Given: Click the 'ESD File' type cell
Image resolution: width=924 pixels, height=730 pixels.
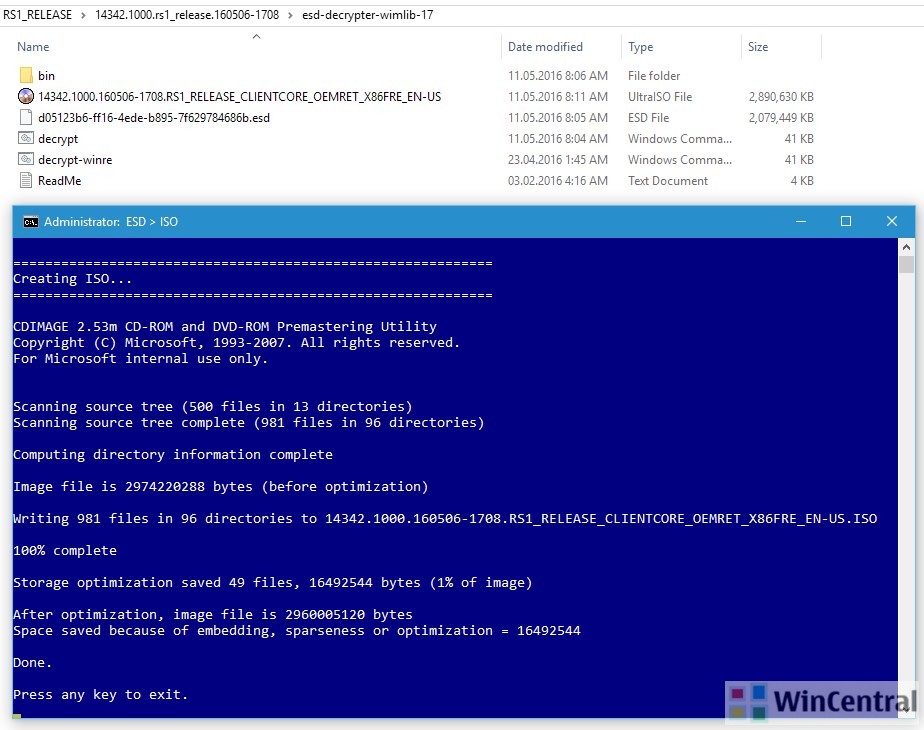Looking at the screenshot, I should coord(648,118).
